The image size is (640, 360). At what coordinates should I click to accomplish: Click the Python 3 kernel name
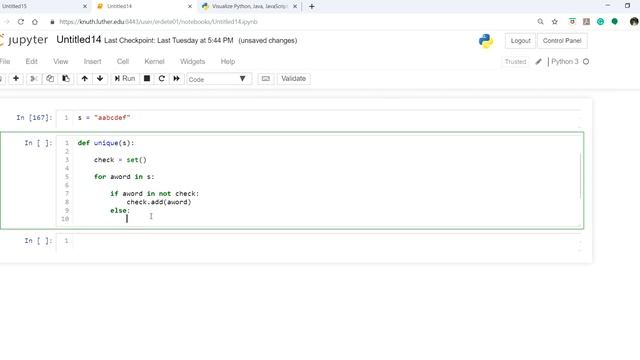(x=564, y=62)
